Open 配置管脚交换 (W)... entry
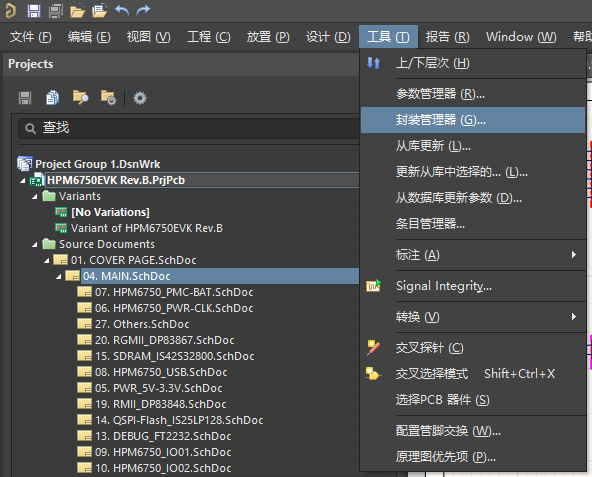592x477 pixels. [x=473, y=431]
